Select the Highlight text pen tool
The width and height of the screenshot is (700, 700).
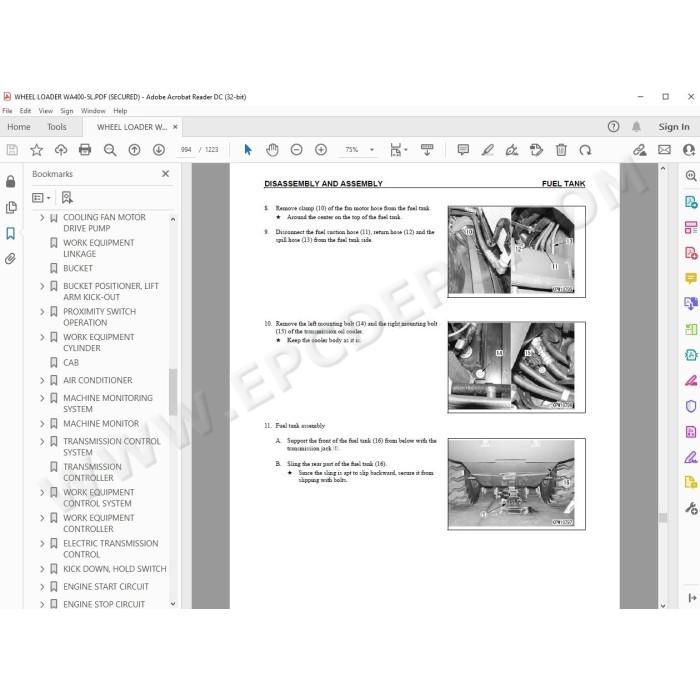pos(488,150)
